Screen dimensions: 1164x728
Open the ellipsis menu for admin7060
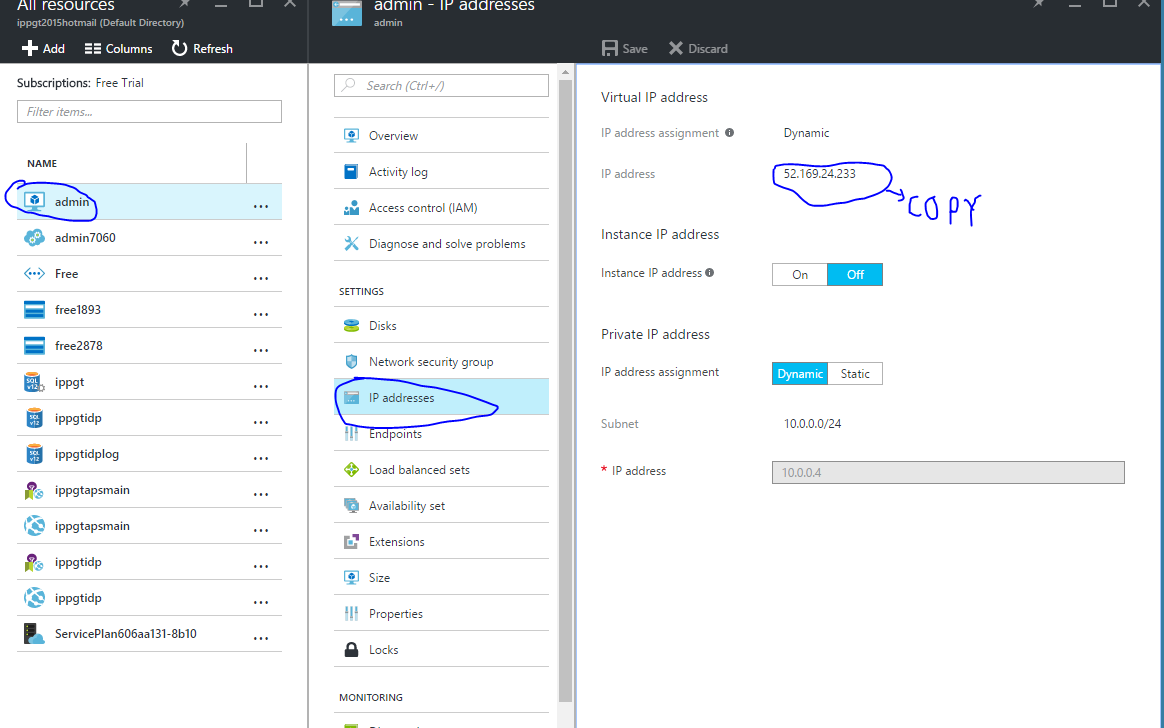click(261, 238)
